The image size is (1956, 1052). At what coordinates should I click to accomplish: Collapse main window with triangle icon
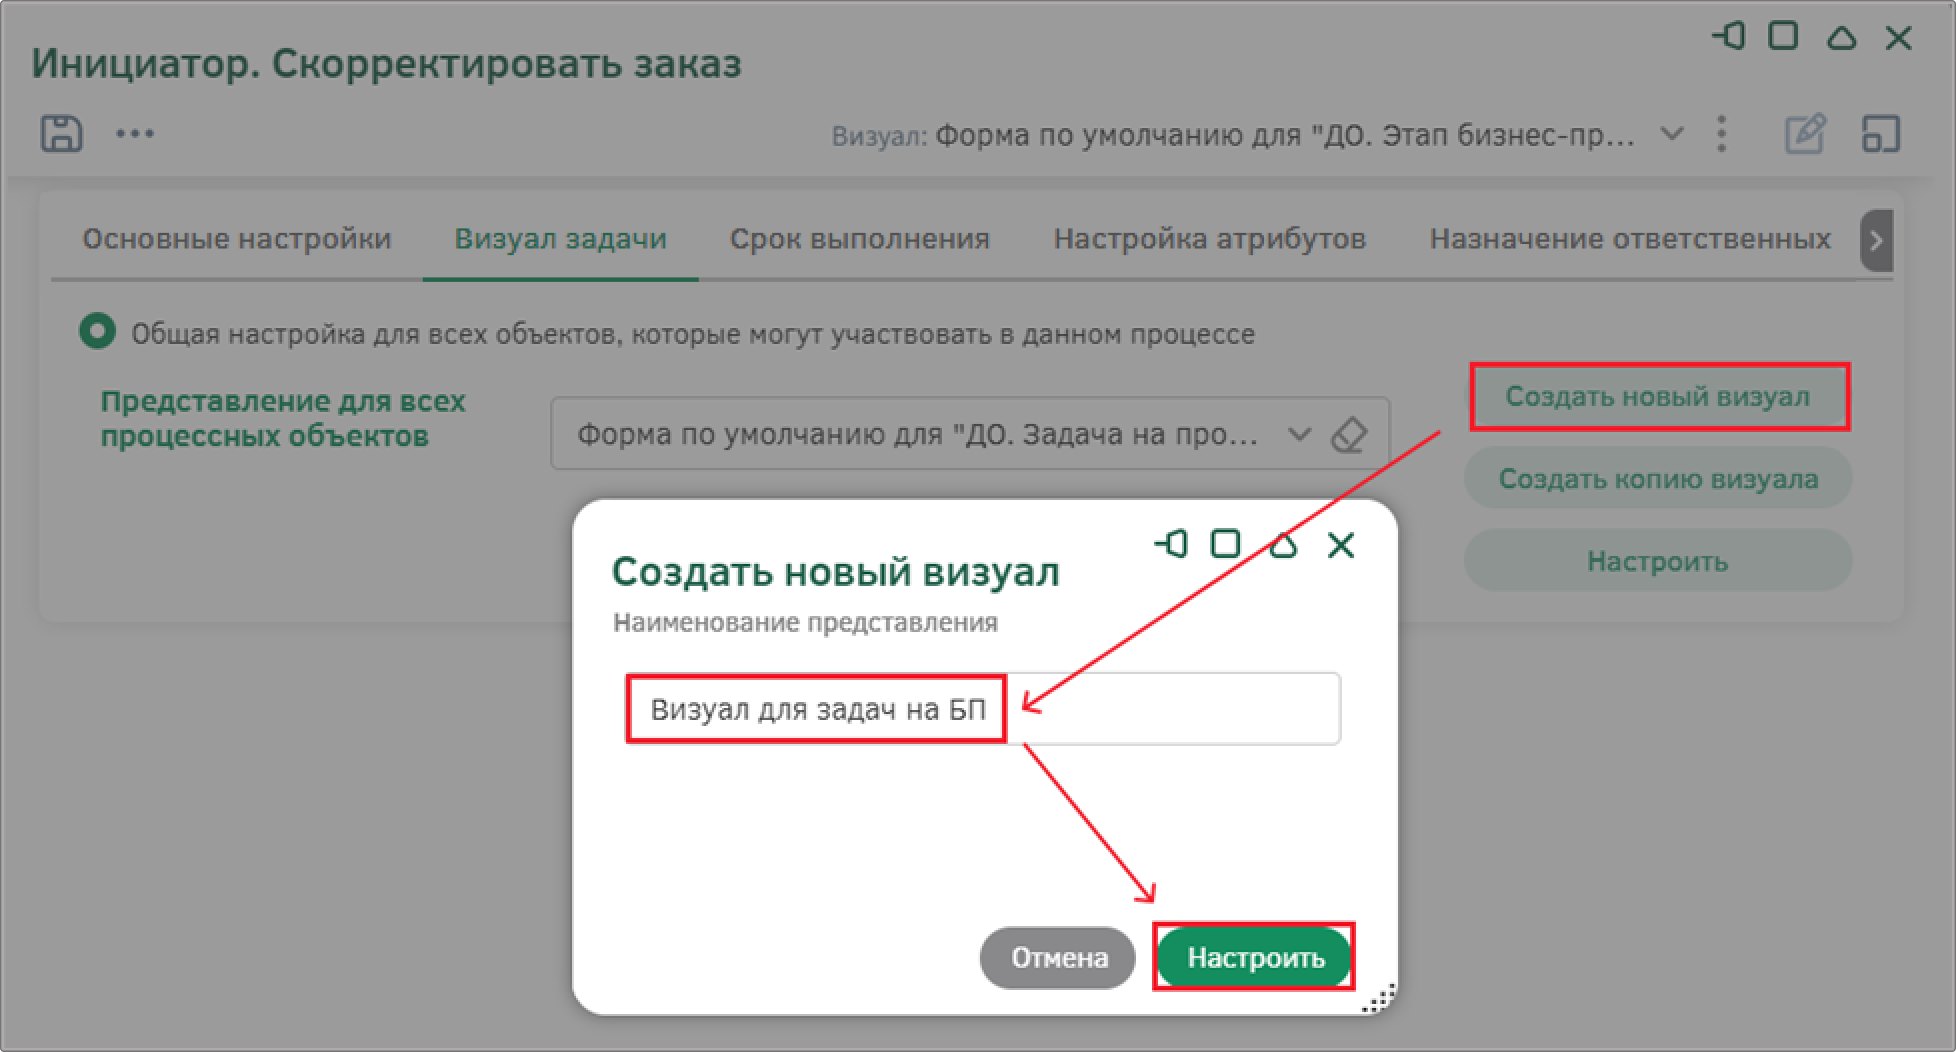[x=1841, y=38]
